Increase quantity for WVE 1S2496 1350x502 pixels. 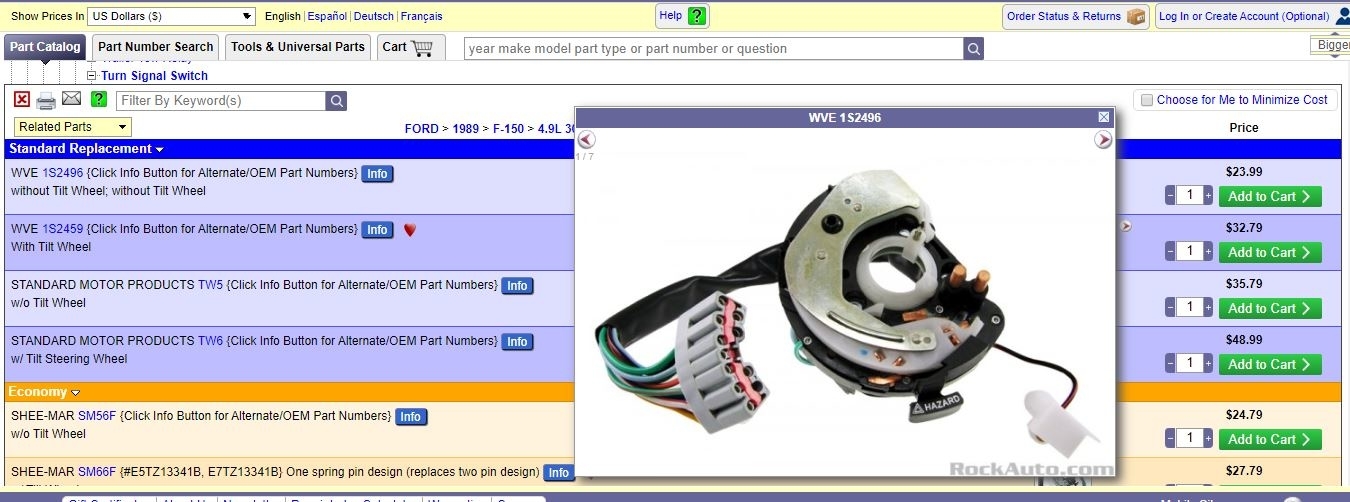click(1208, 196)
